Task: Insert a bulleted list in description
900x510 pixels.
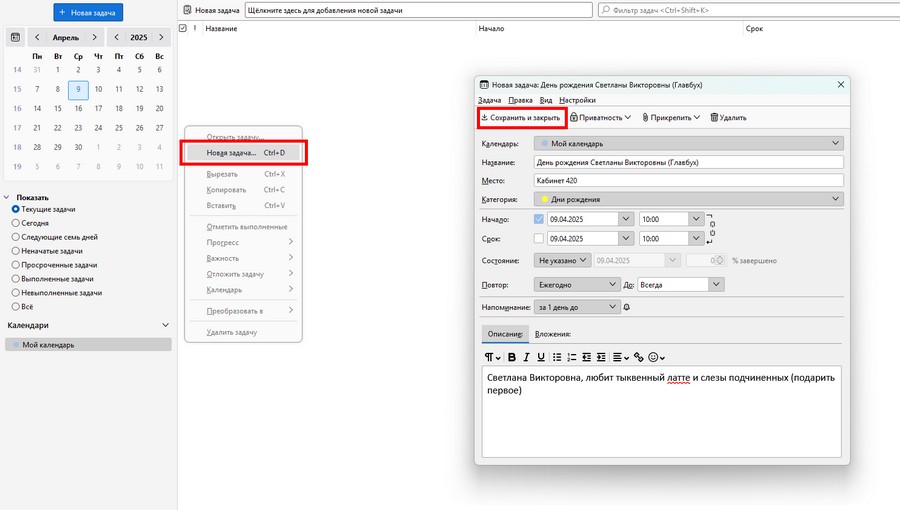Action: (x=557, y=357)
